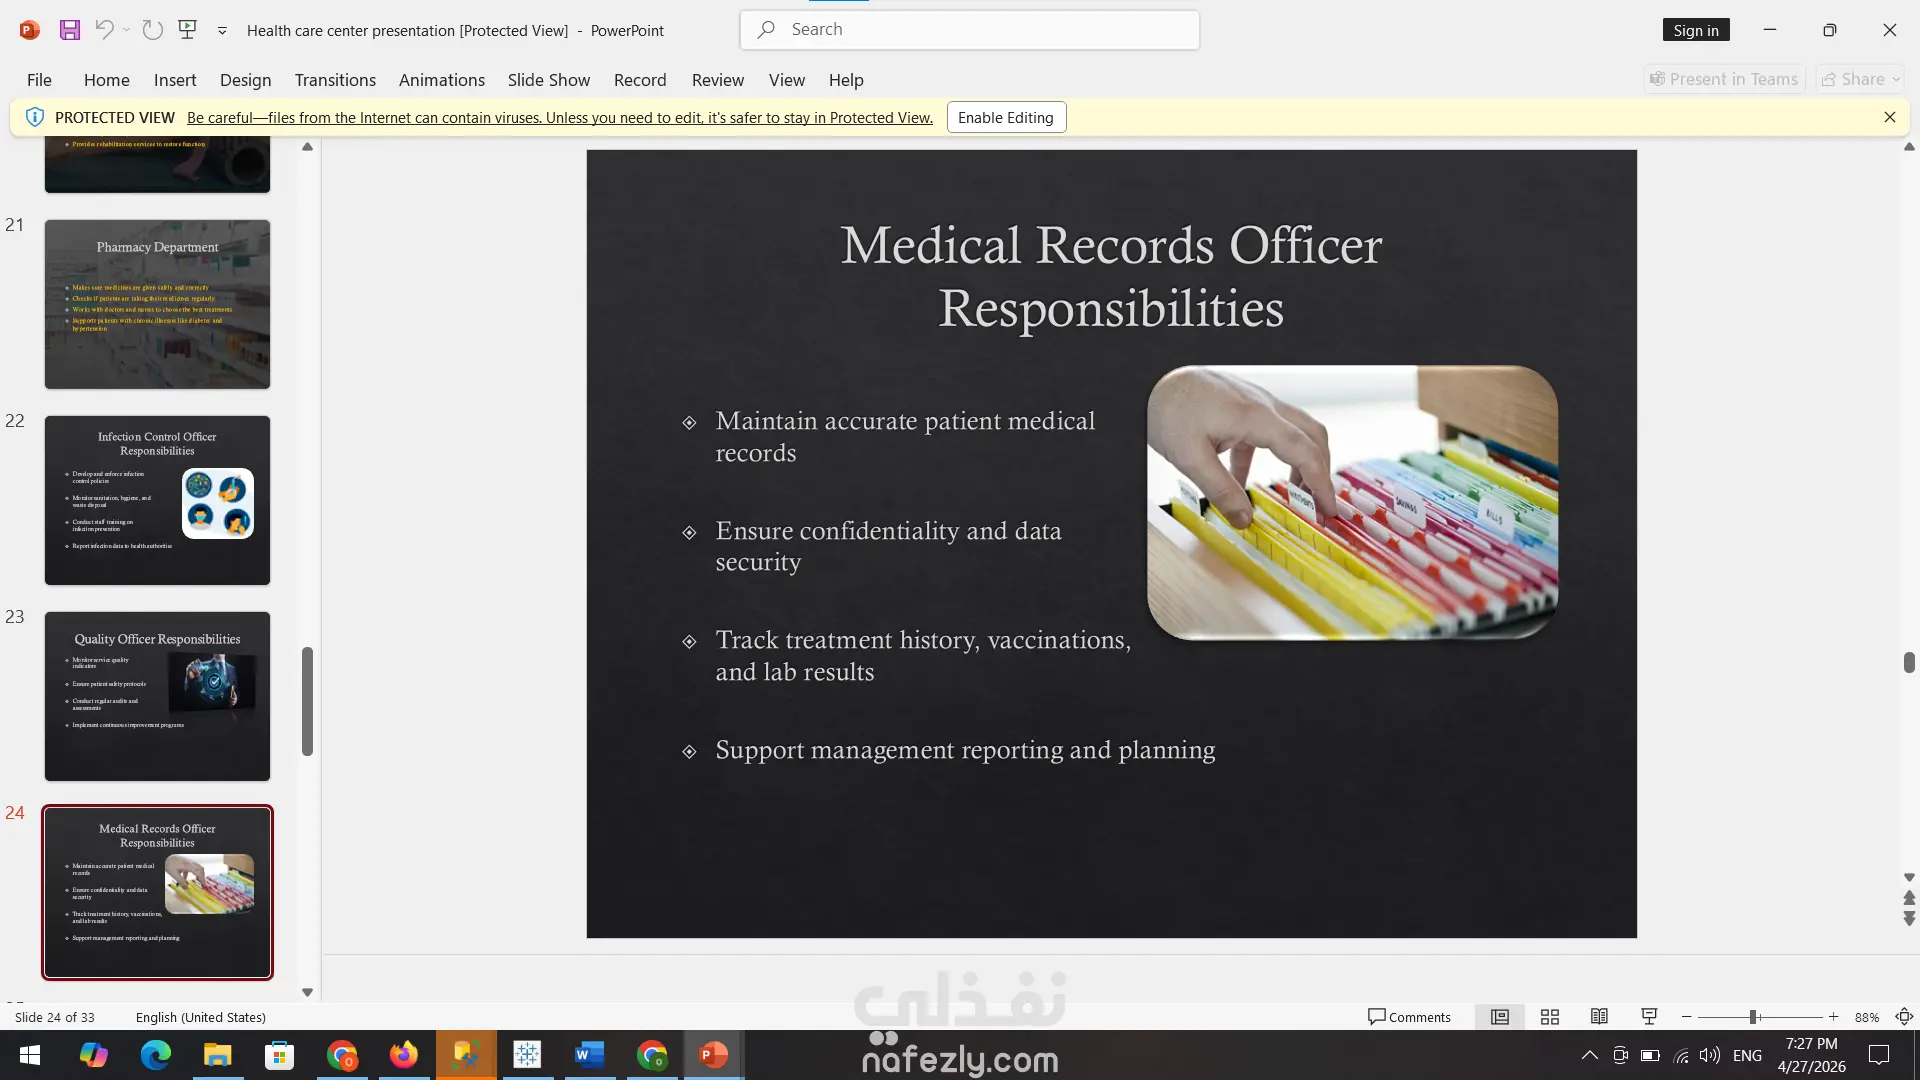Click the slide area scroll-up arrow
1920x1080 pixels.
click(x=1909, y=147)
